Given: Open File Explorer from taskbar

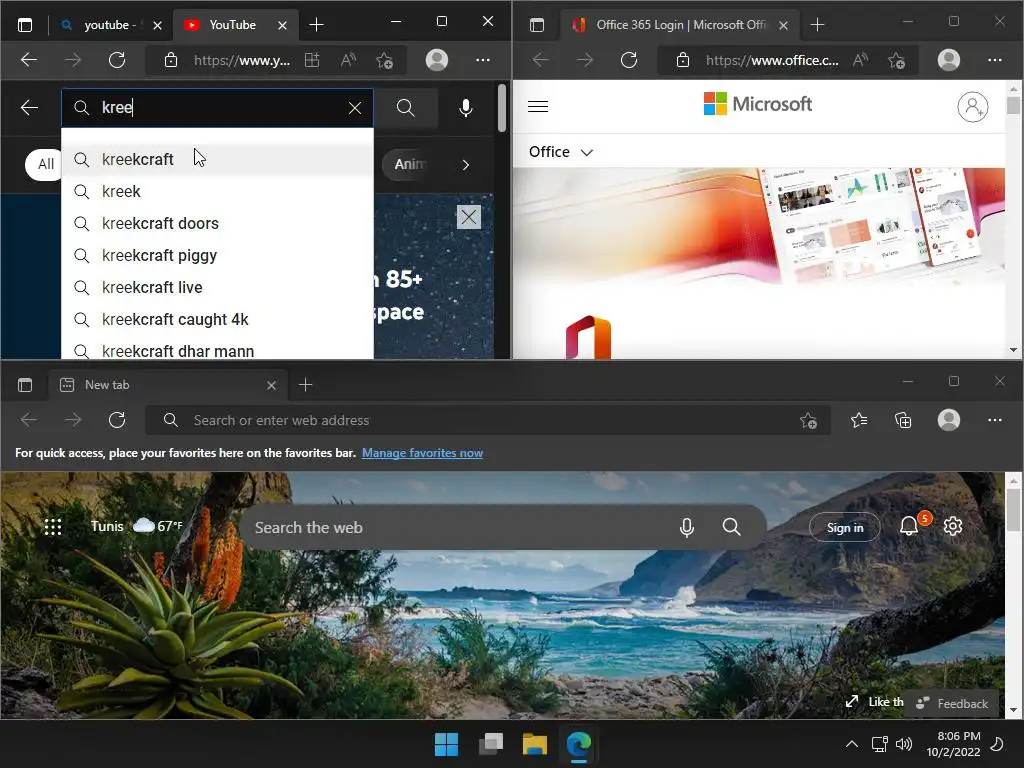Looking at the screenshot, I should [534, 744].
